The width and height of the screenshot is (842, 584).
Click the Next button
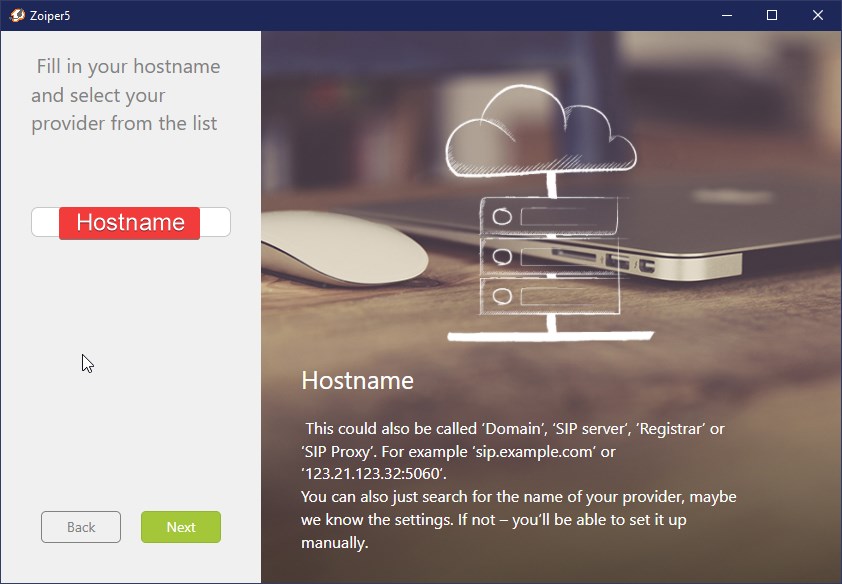coord(180,527)
